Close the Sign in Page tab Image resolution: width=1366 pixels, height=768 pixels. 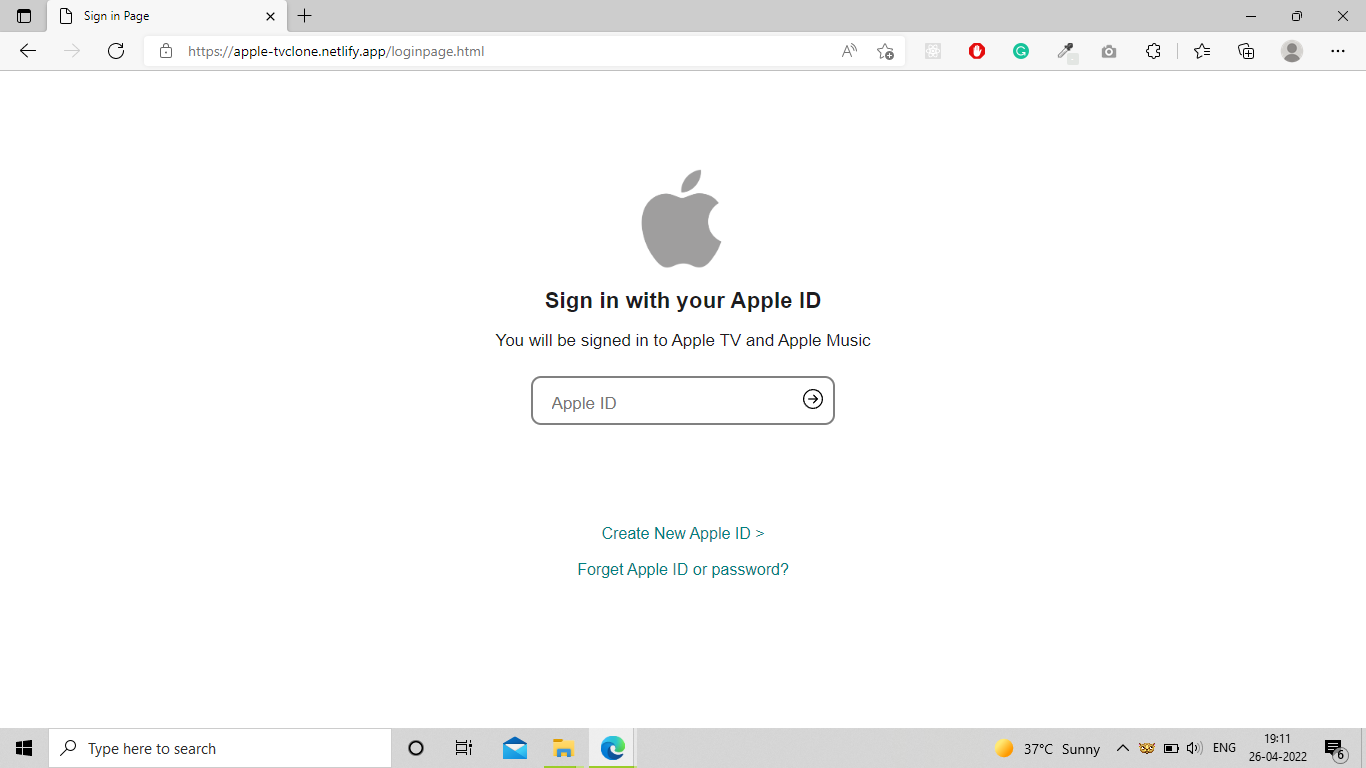pos(270,16)
